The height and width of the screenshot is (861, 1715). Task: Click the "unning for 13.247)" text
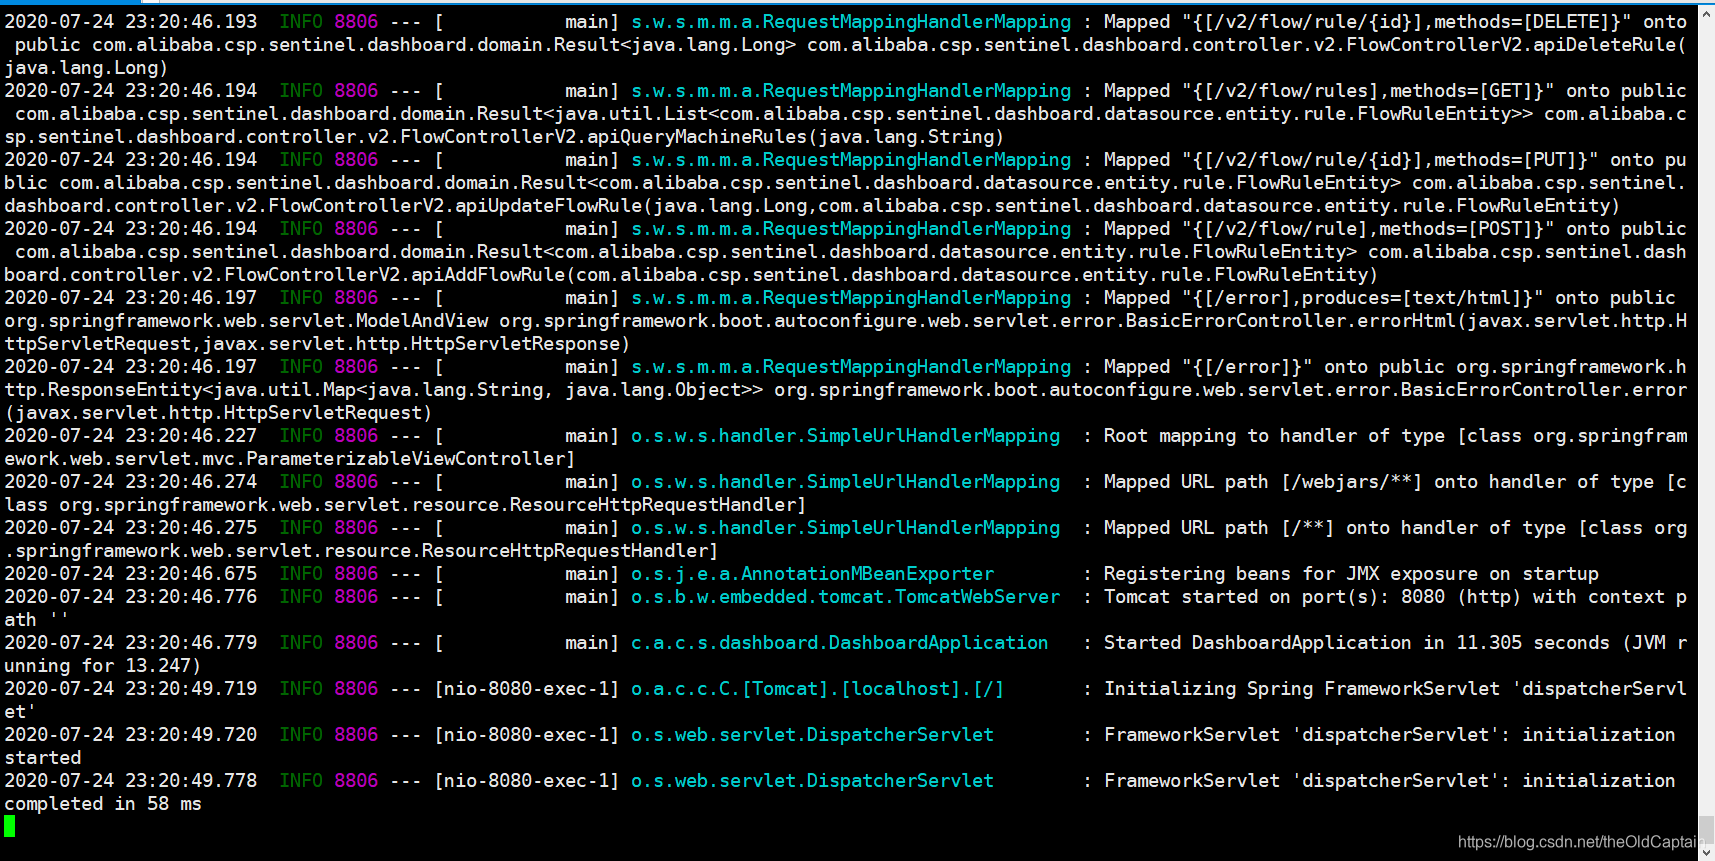(x=103, y=666)
